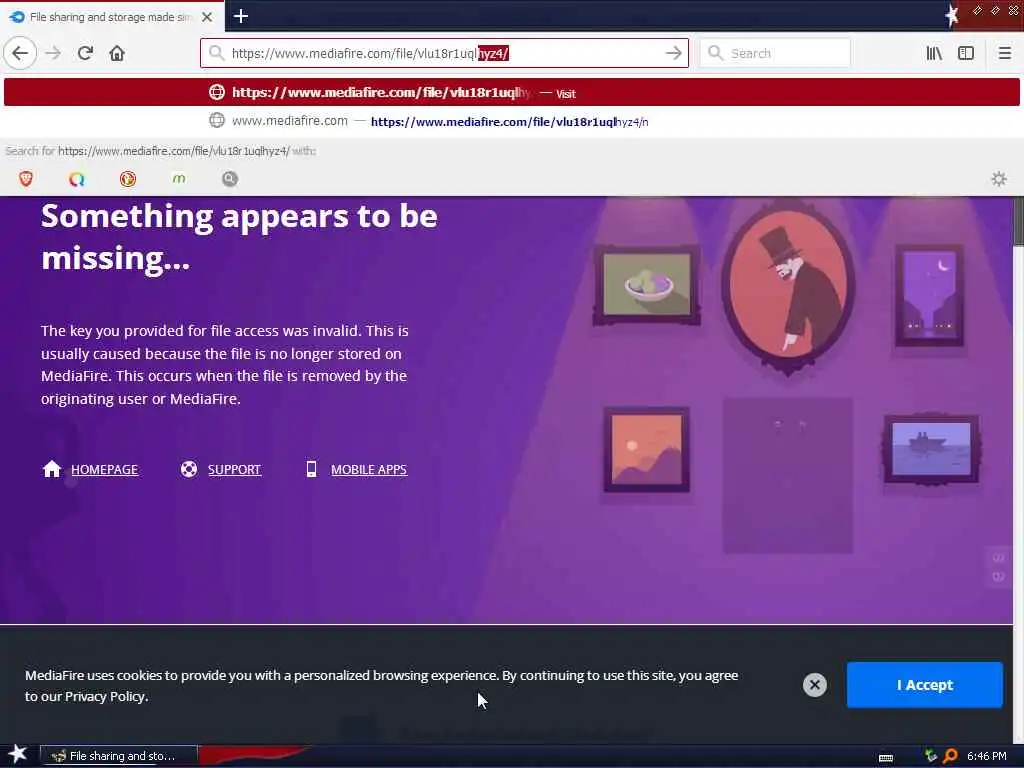Go back to the previous page
The width and height of the screenshot is (1024, 768).
coord(20,53)
